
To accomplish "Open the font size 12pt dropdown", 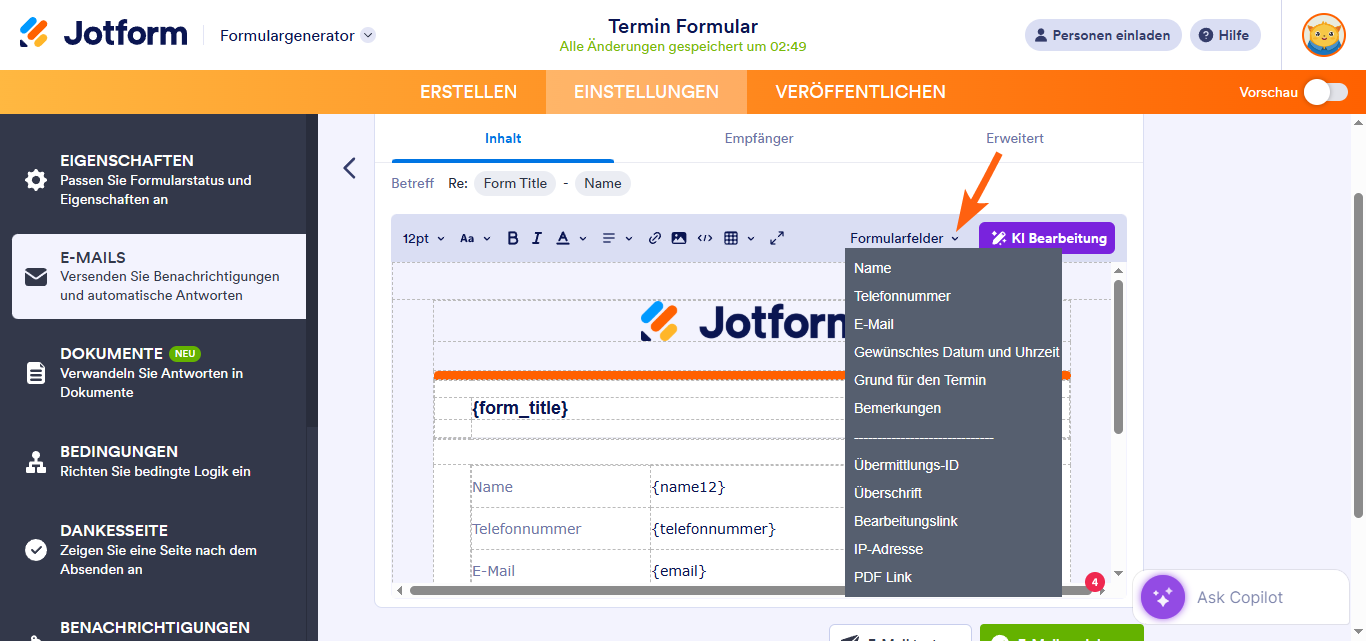I will tap(421, 238).
